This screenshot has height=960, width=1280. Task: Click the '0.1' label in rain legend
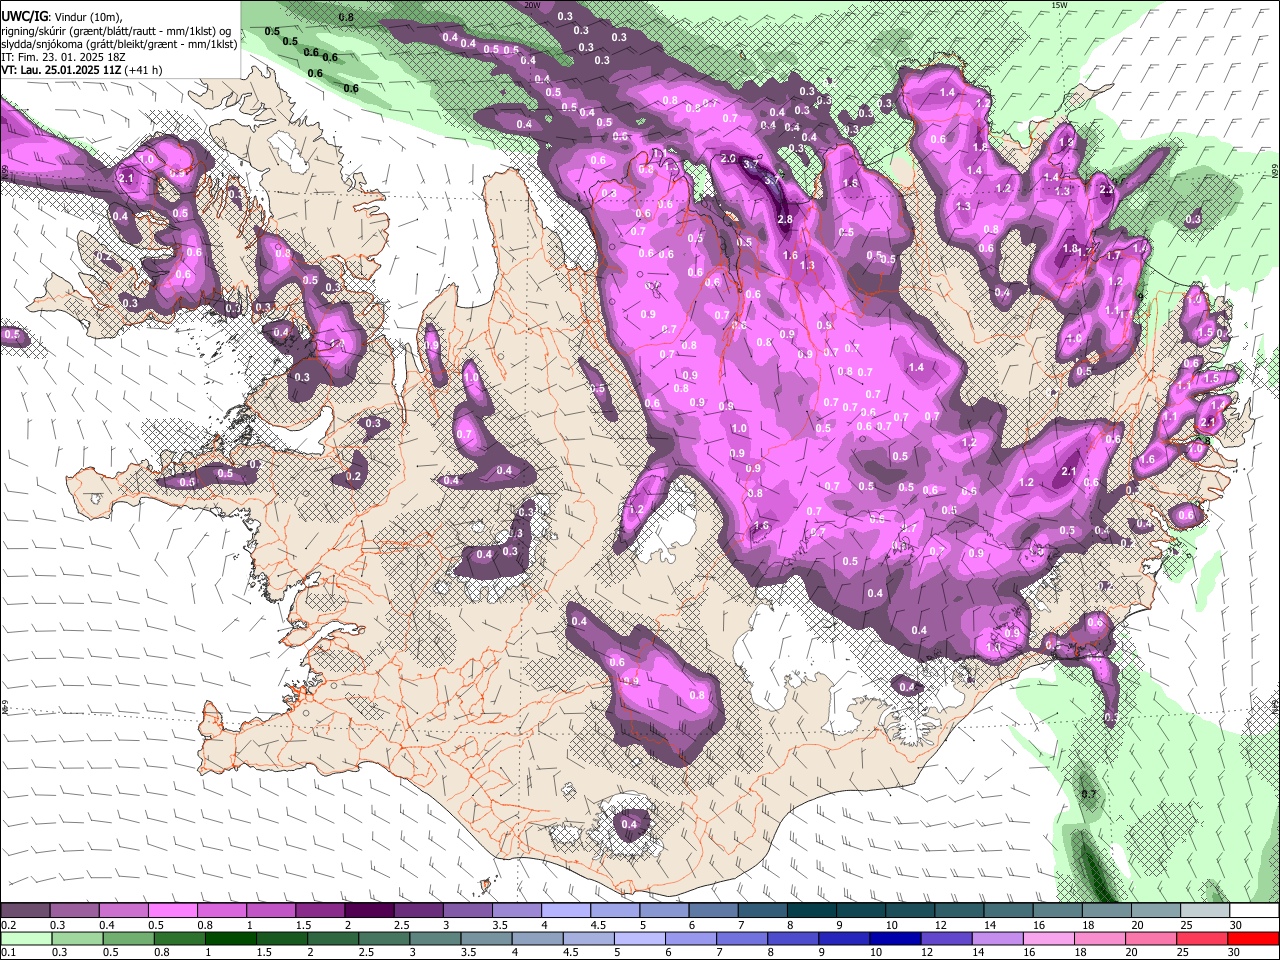coord(8,952)
